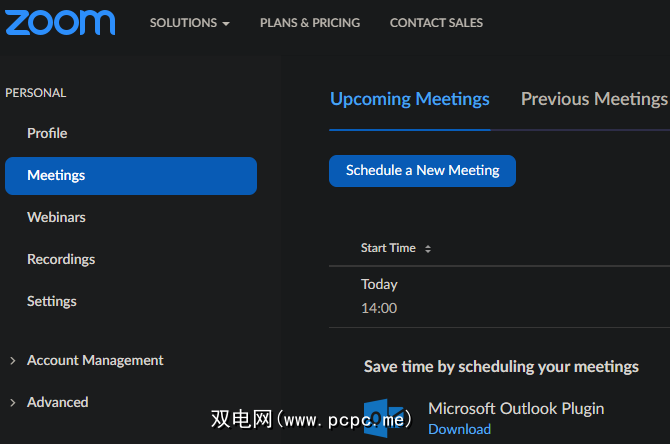Open the Contact Sales page
670x444 pixels.
[x=436, y=23]
